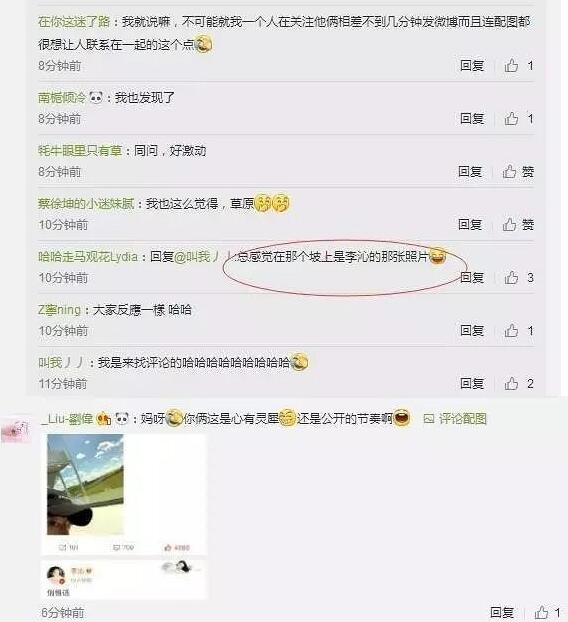The width and height of the screenshot is (568, 622).
Task: Reply to 在你这迷了路's comment
Action: 472,65
